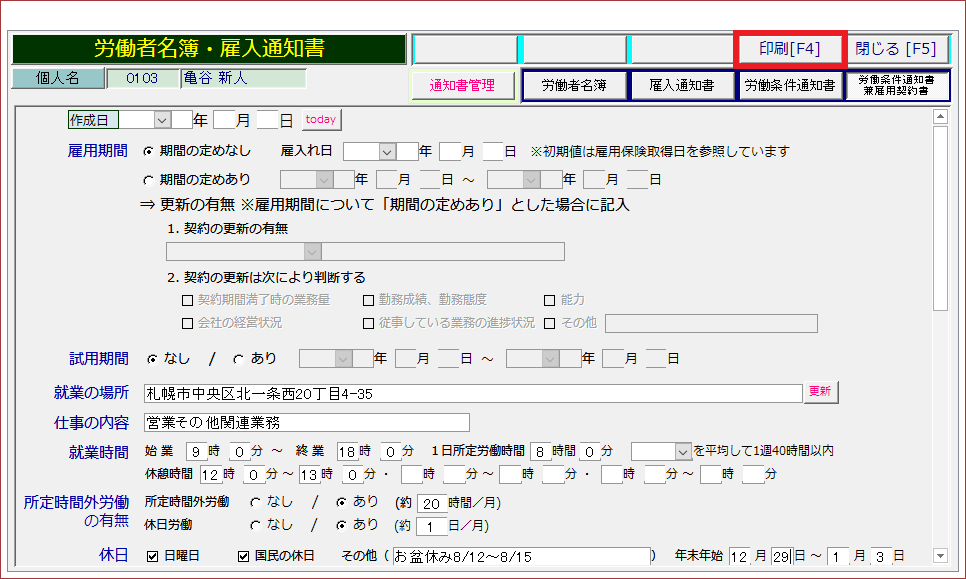Switch to the 雇入通知書 tab
The image size is (966, 579).
click(x=681, y=86)
